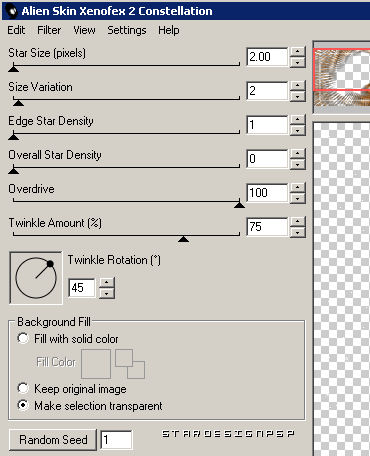This screenshot has width=370, height=456.
Task: Click the Twinkle Rotation angle dial
Action: click(36, 278)
